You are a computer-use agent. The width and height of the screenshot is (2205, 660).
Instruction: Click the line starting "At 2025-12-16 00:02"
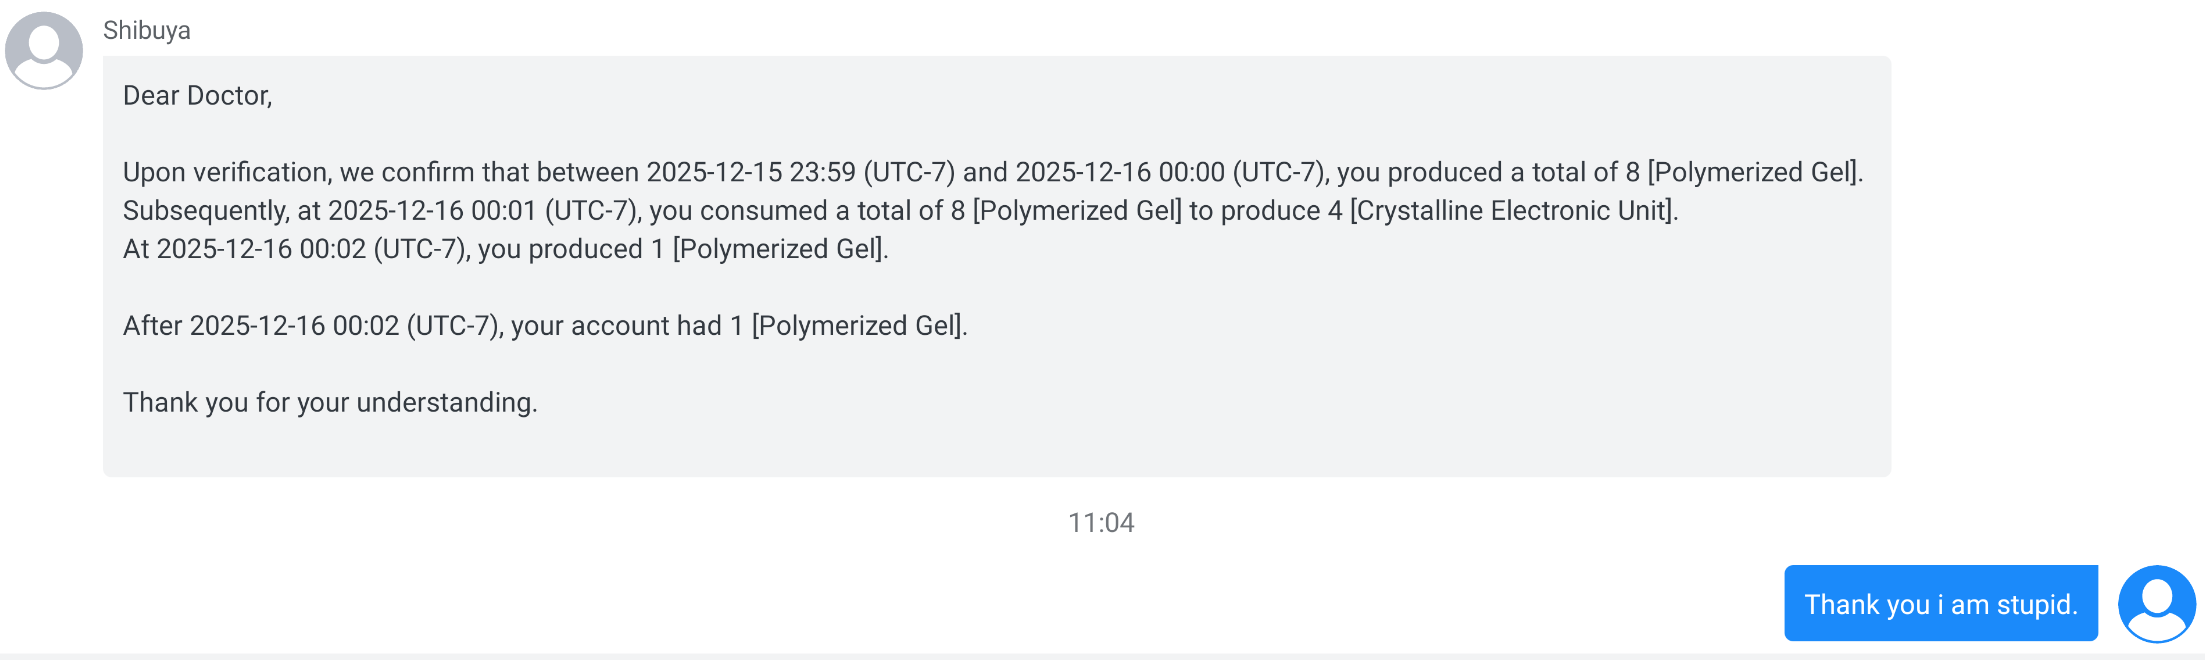coord(505,249)
